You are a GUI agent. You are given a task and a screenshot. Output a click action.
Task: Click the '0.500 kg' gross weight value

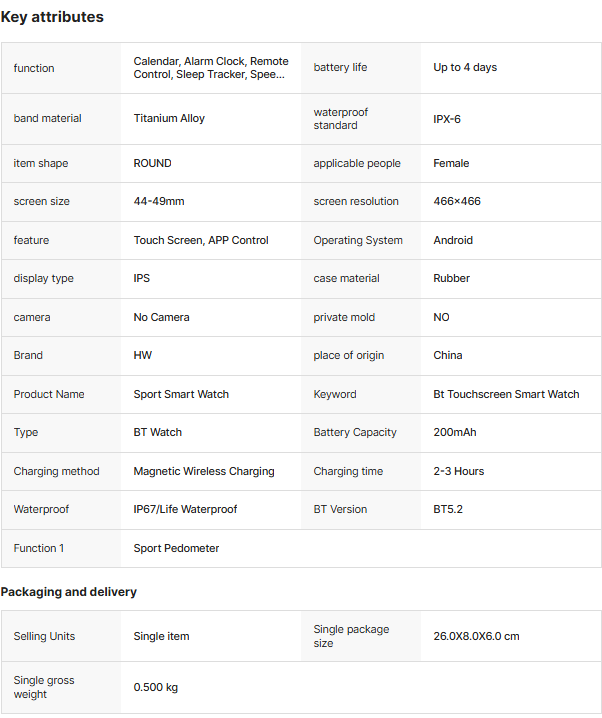coord(156,687)
